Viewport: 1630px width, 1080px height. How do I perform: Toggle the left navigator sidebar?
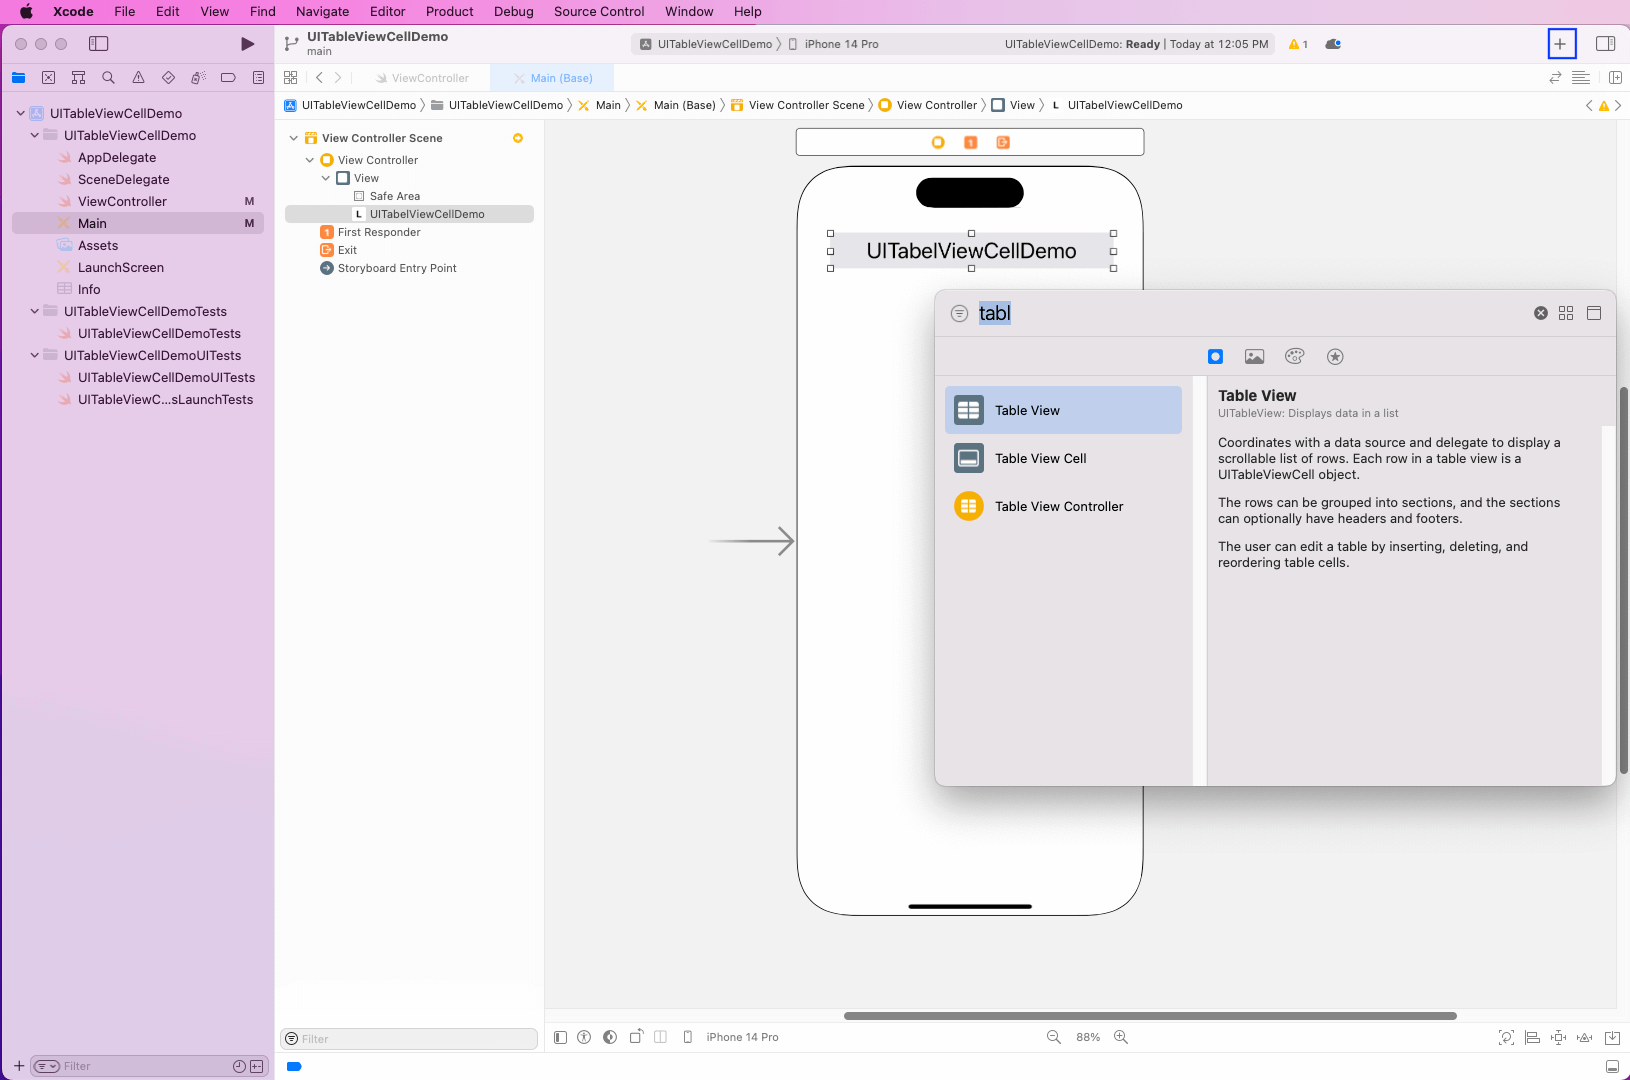(x=98, y=44)
